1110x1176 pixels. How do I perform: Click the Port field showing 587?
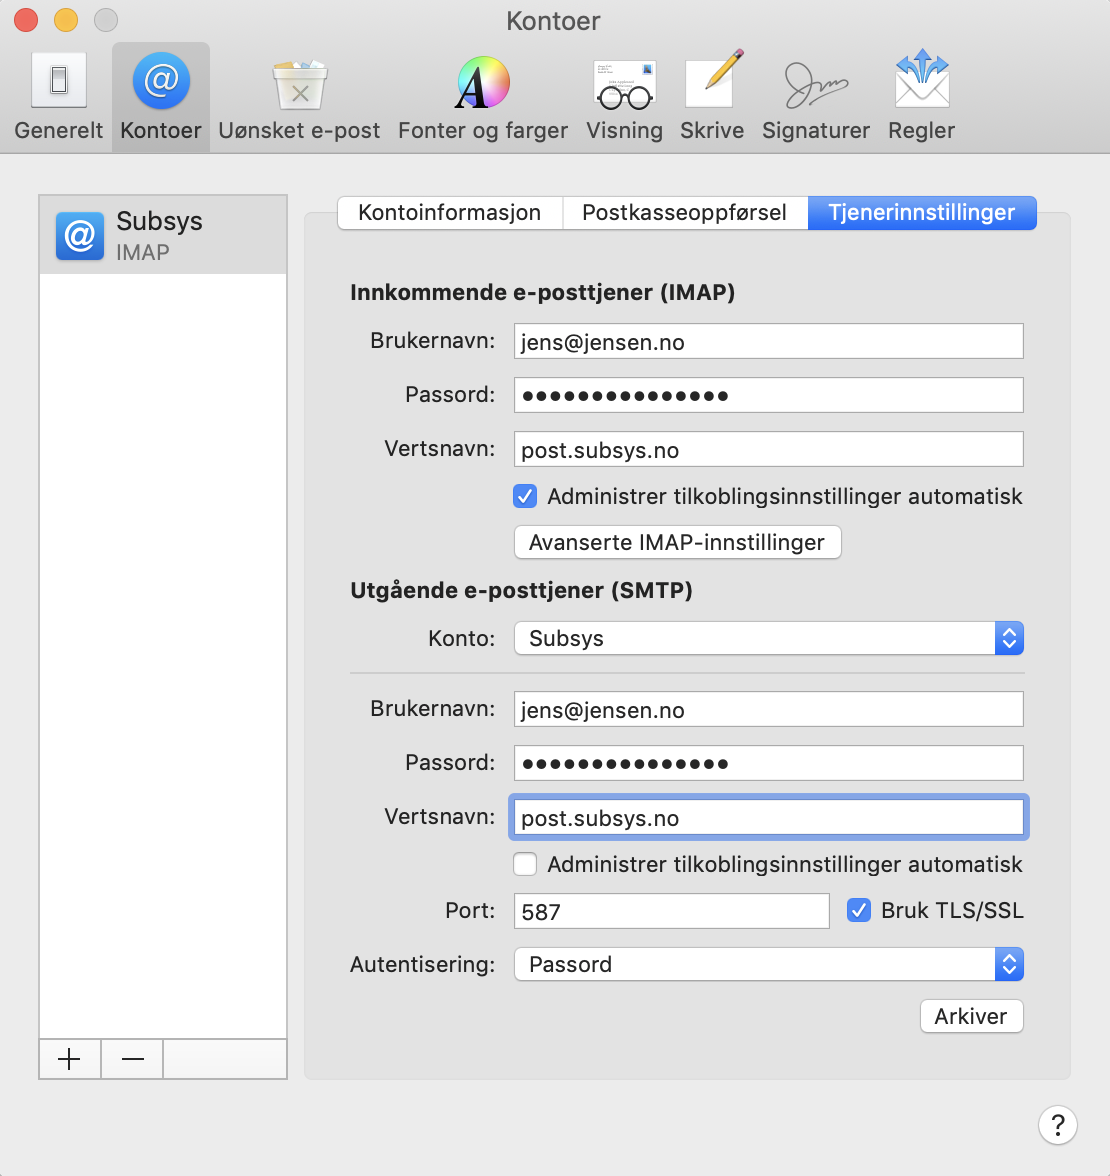click(671, 911)
